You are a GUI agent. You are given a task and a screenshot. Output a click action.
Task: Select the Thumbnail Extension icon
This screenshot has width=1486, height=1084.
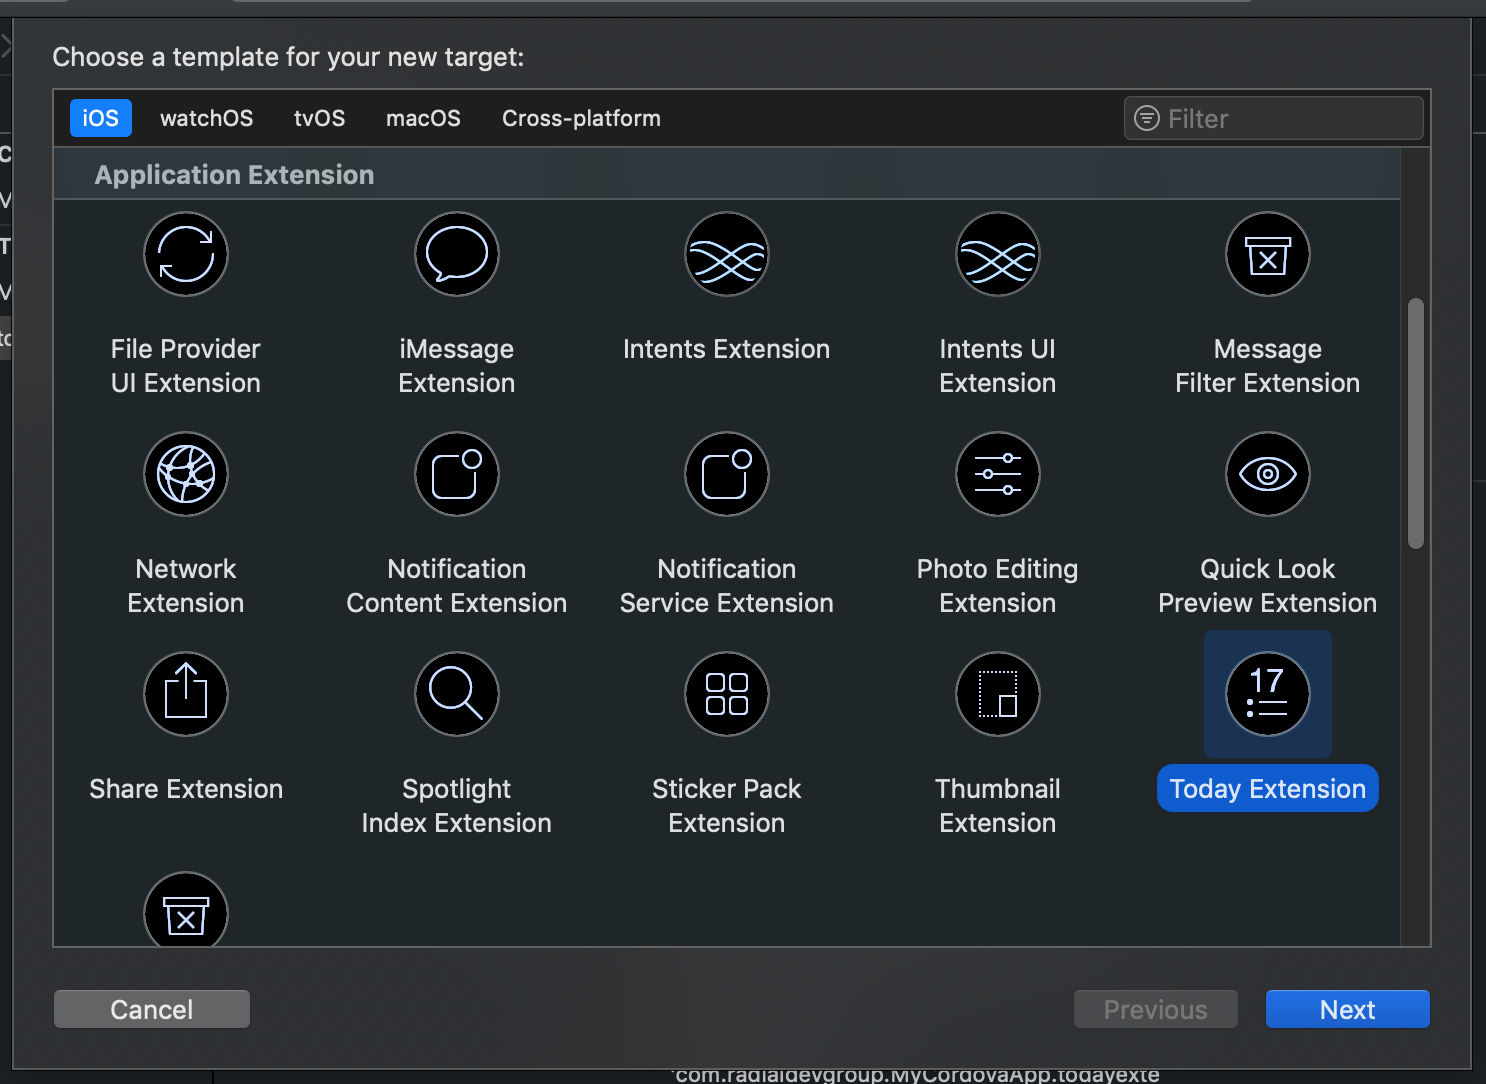(x=998, y=694)
